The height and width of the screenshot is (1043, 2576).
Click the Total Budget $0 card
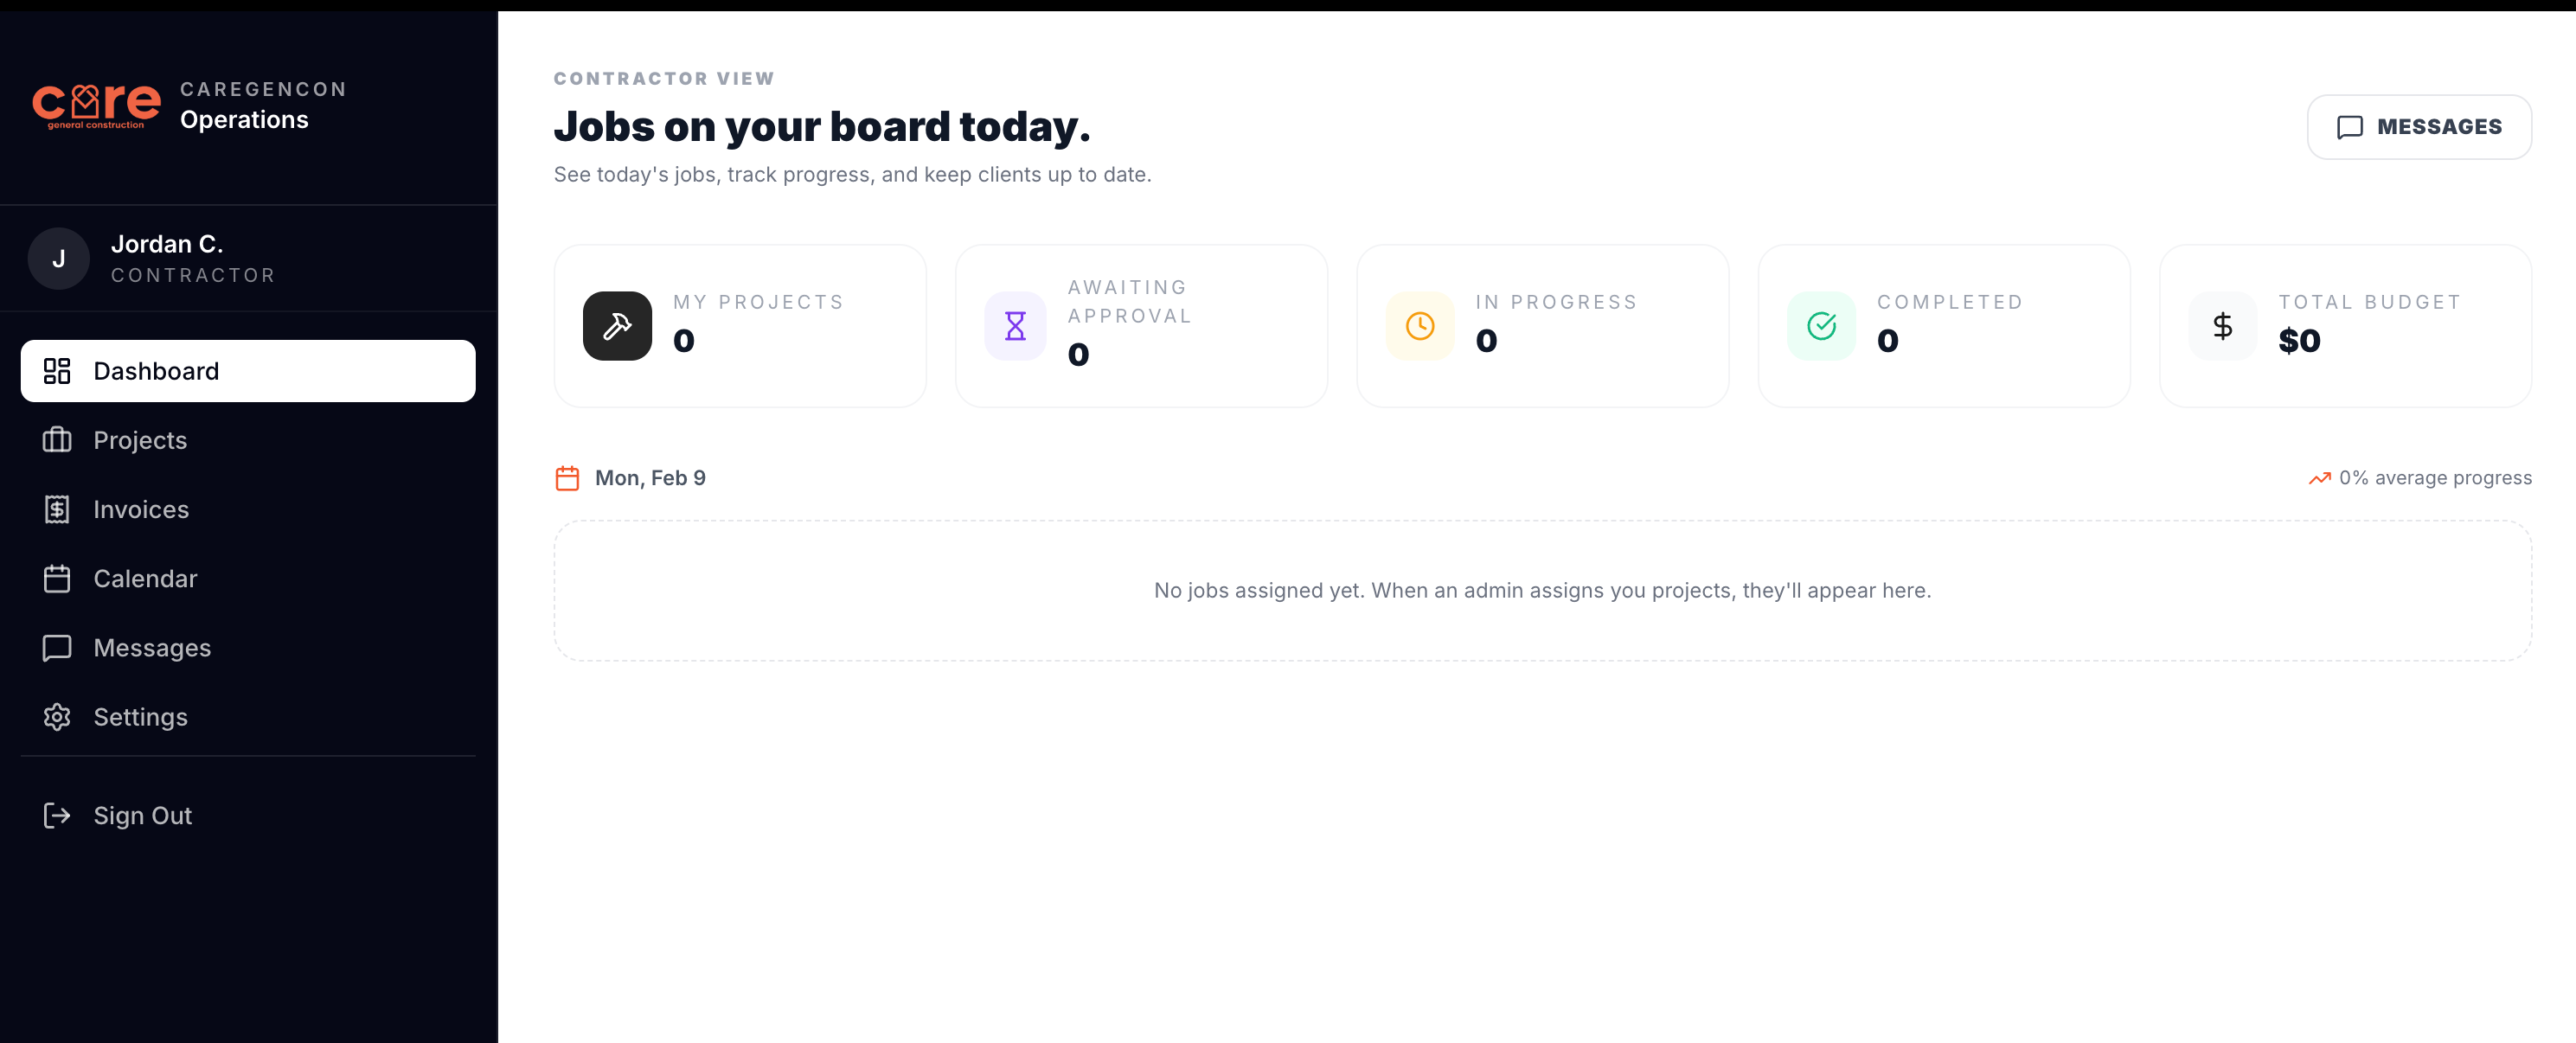(2345, 326)
